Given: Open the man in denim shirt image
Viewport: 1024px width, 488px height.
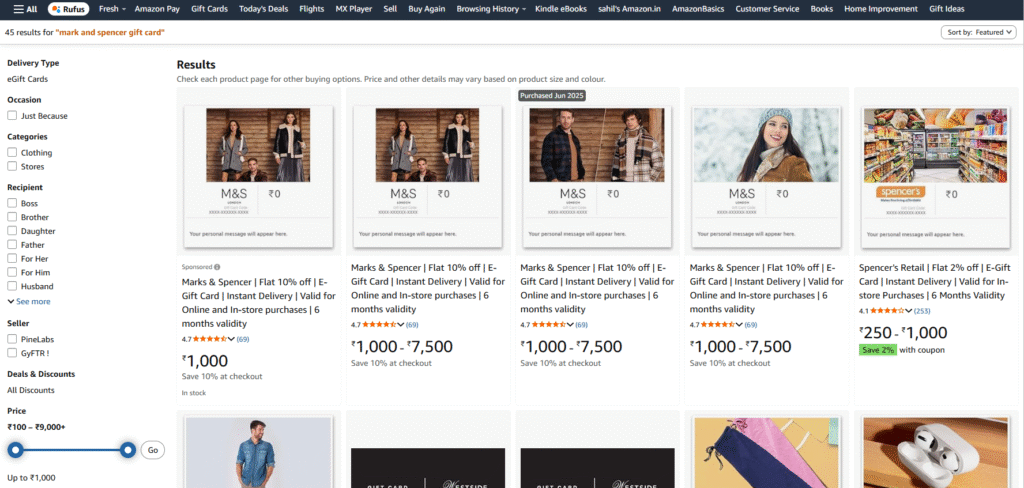Looking at the screenshot, I should 259,452.
